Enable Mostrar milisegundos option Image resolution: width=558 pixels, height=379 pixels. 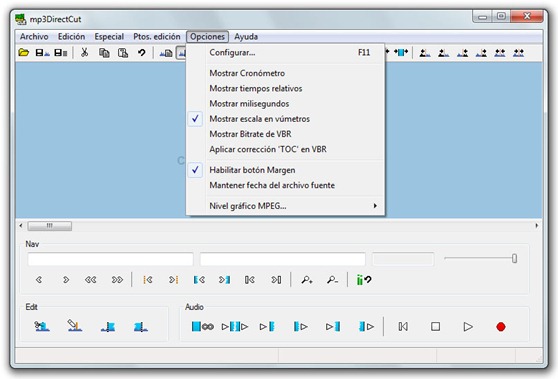[x=285, y=104]
